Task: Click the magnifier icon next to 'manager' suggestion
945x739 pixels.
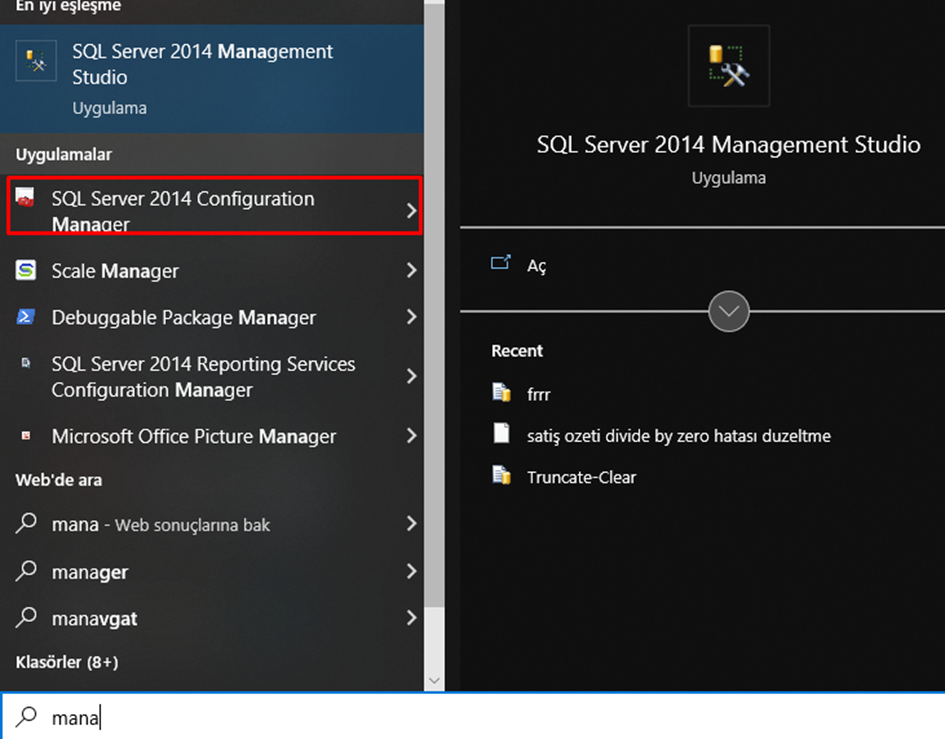Action: point(26,570)
